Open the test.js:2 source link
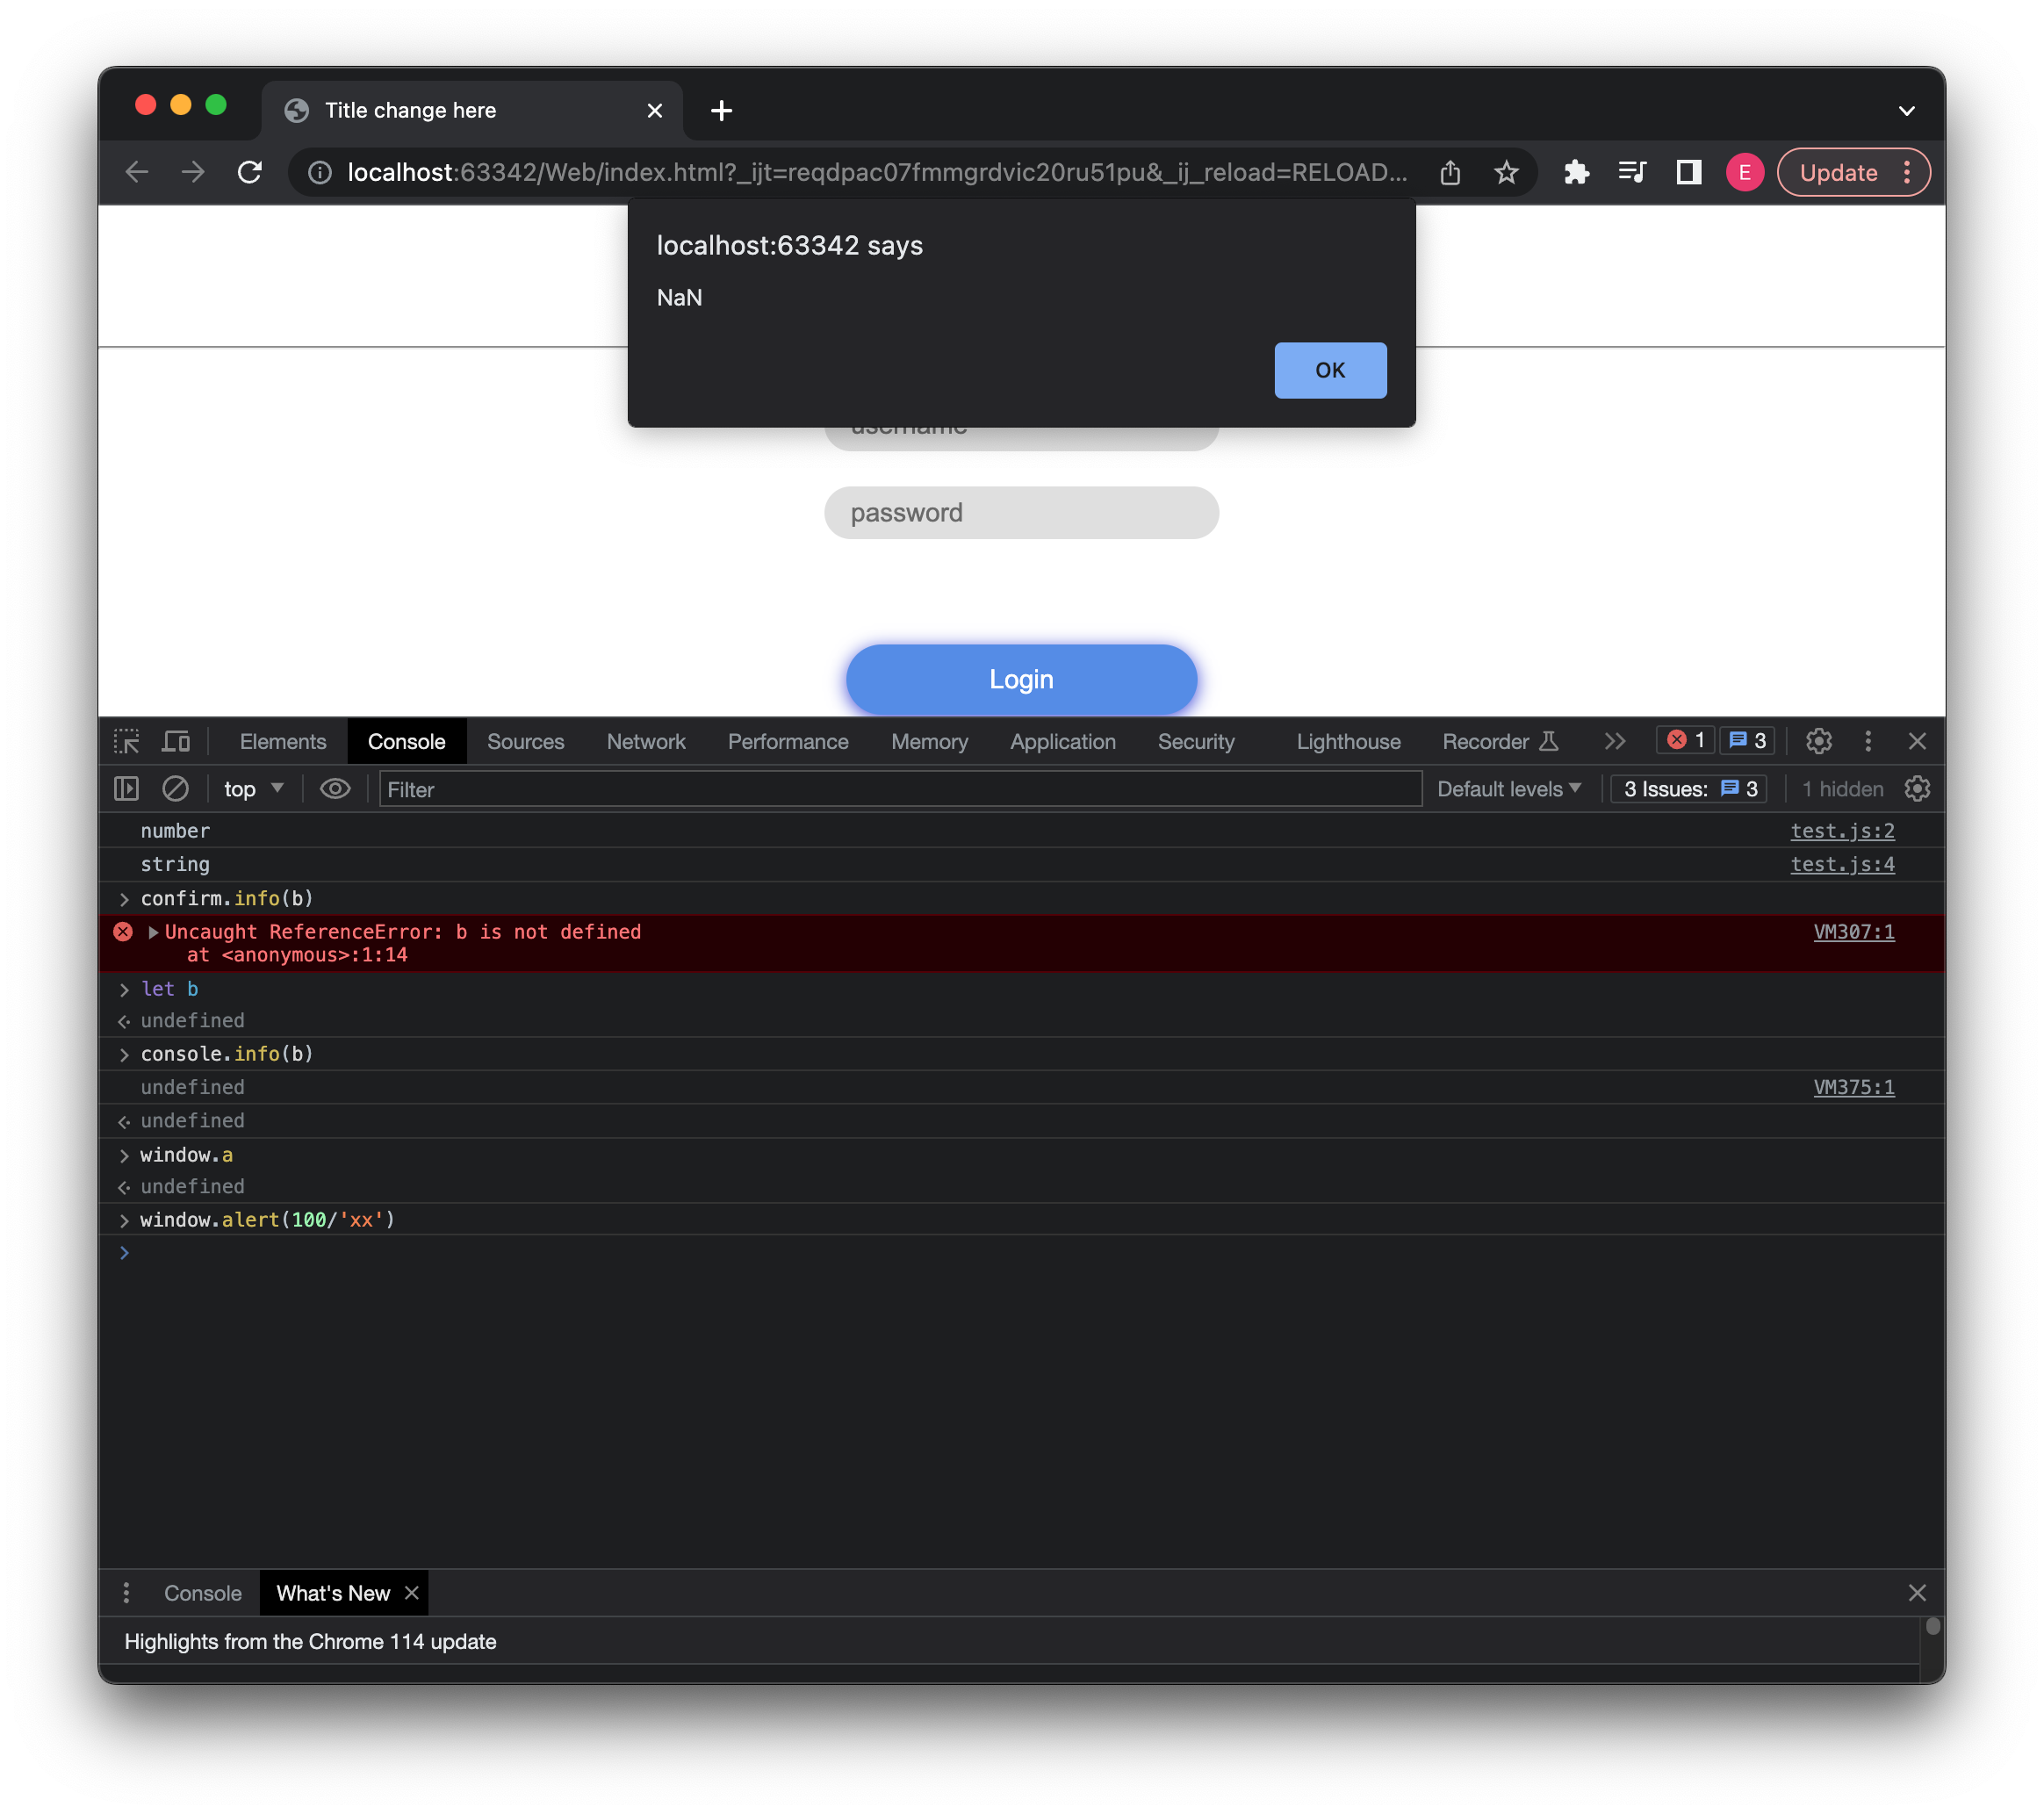This screenshot has width=2044, height=1814. point(1841,831)
